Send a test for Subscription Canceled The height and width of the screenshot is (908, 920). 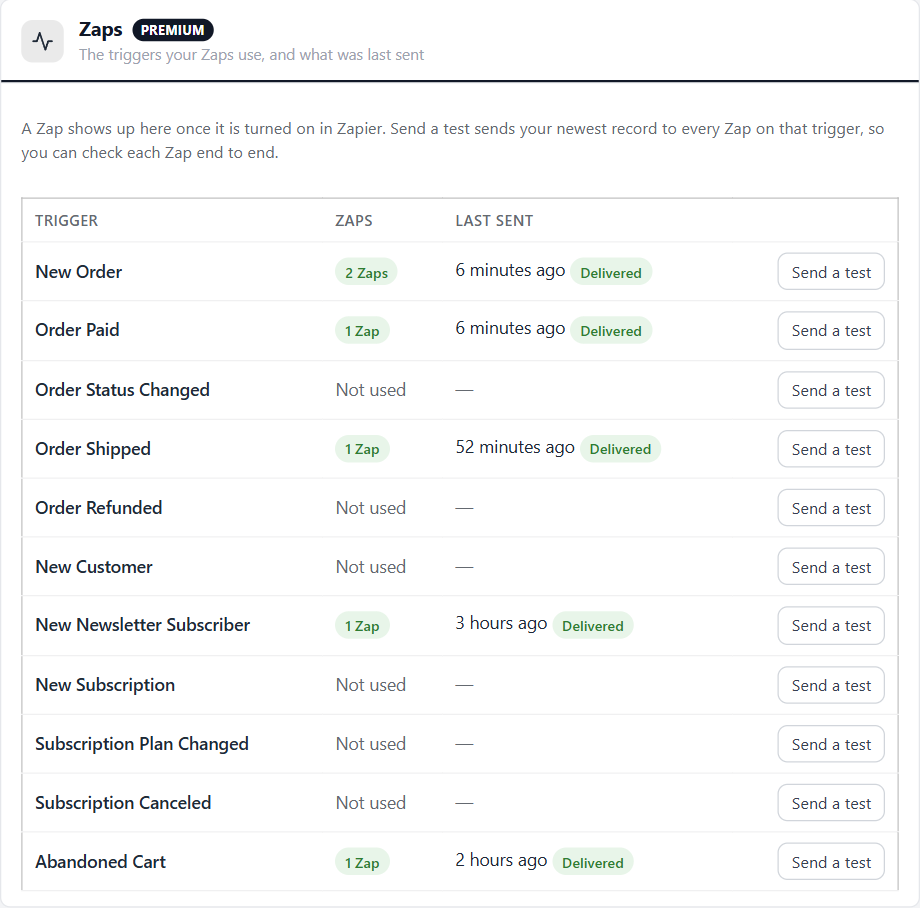(831, 803)
